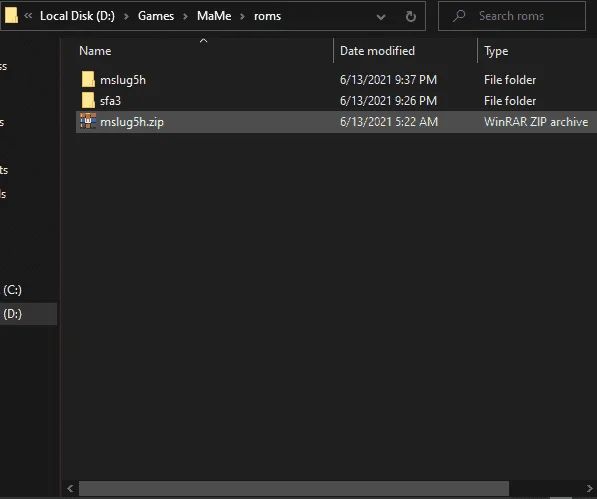Click the roms breadcrumb
Screen dimensions: 597x499
click(x=267, y=16)
